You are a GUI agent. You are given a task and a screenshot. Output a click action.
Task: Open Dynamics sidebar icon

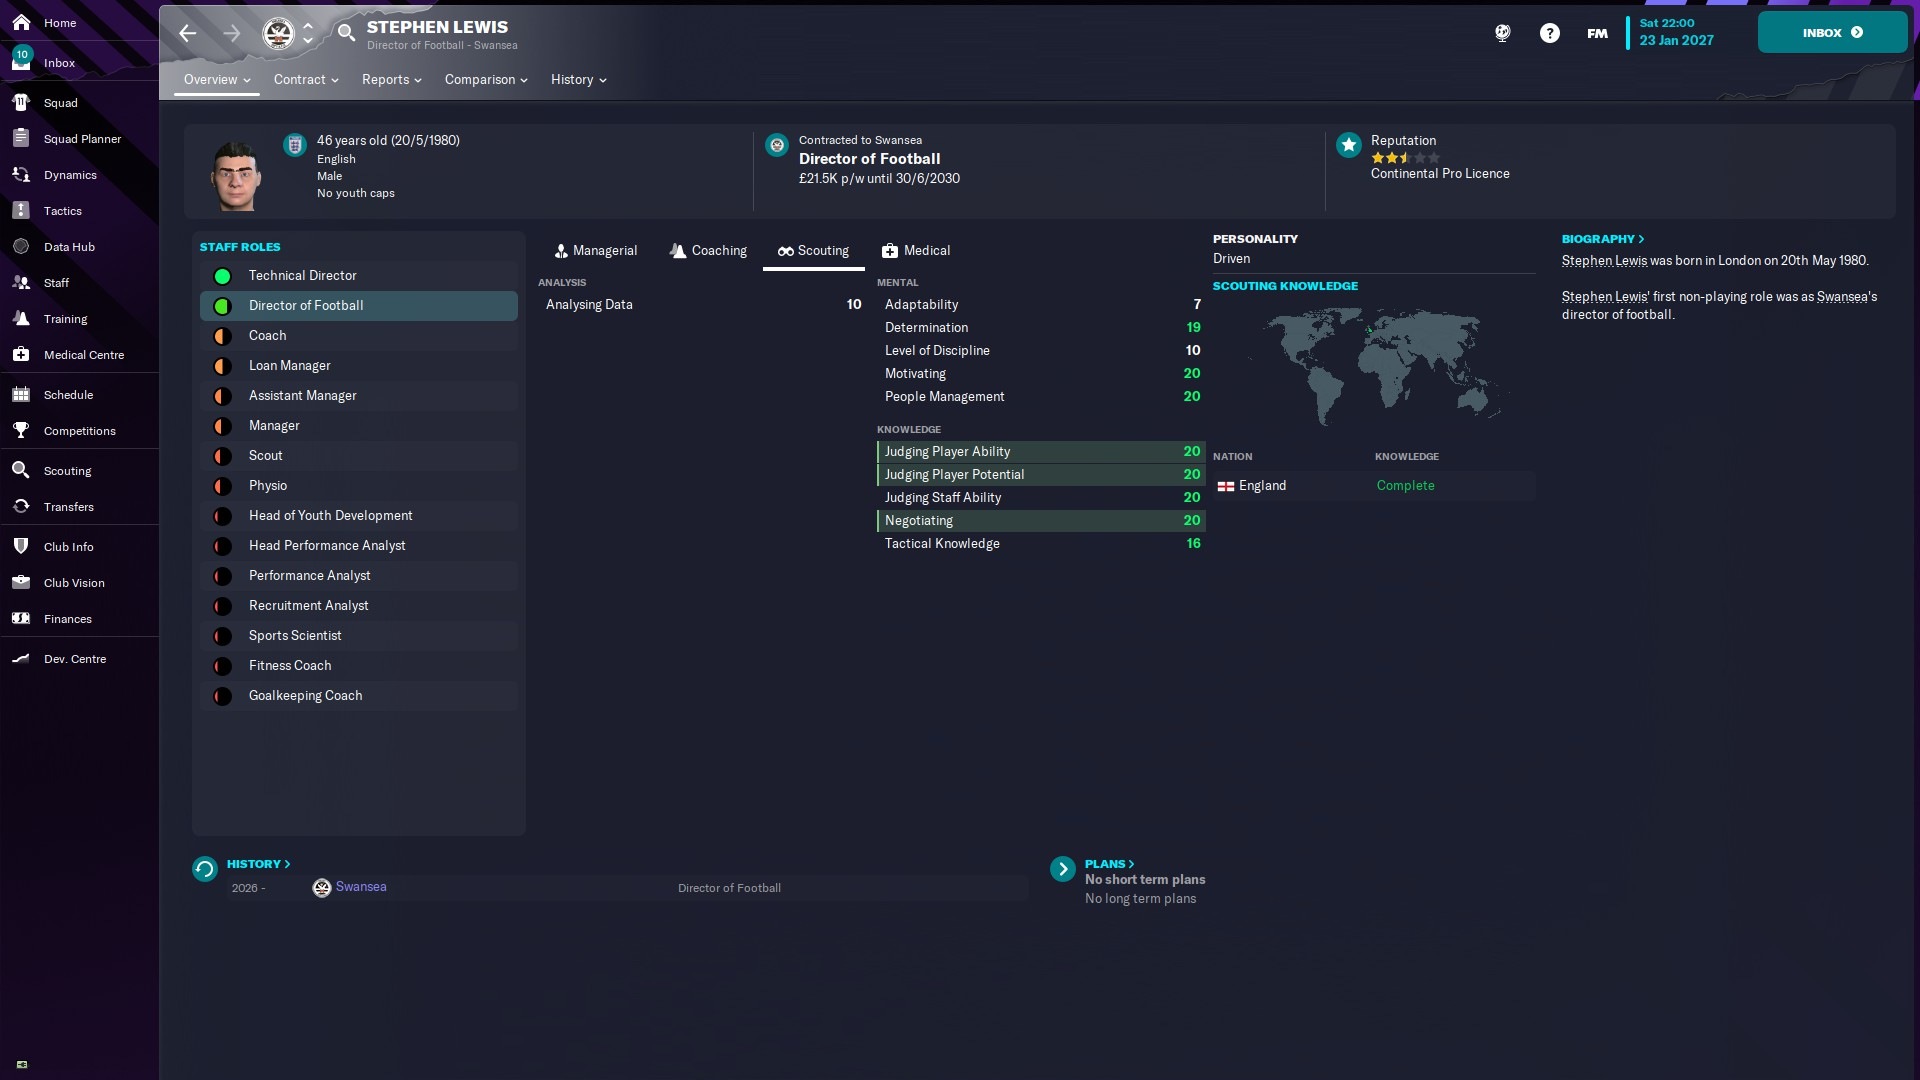pos(21,174)
